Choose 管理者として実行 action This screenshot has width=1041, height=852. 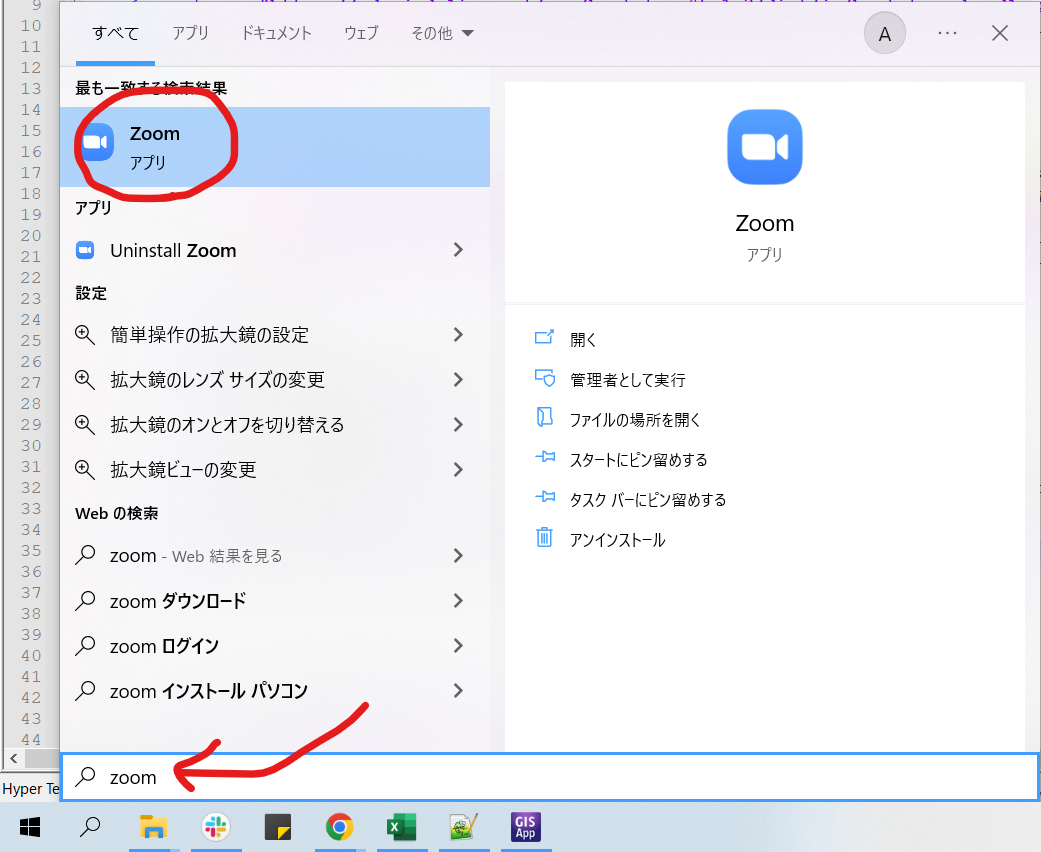point(628,380)
